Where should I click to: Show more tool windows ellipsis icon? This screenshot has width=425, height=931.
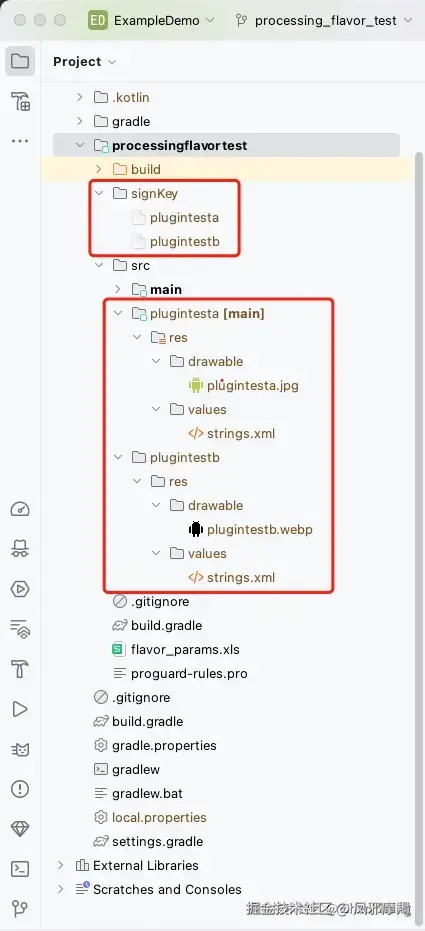point(20,141)
